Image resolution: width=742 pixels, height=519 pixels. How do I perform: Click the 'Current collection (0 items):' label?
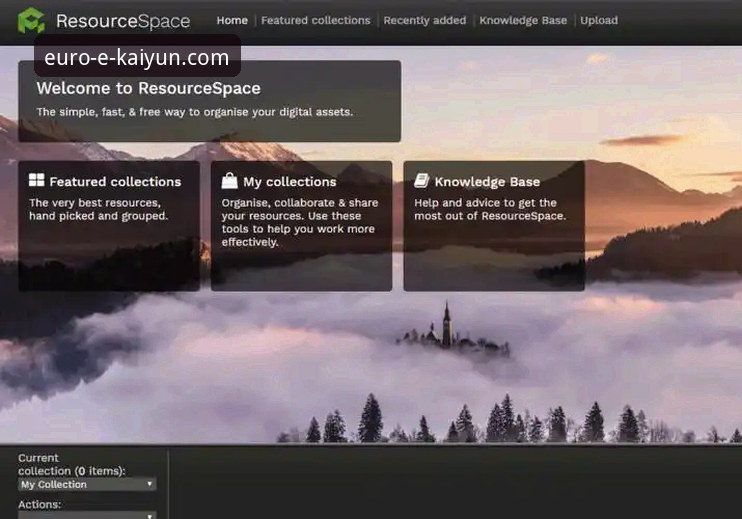click(x=72, y=465)
